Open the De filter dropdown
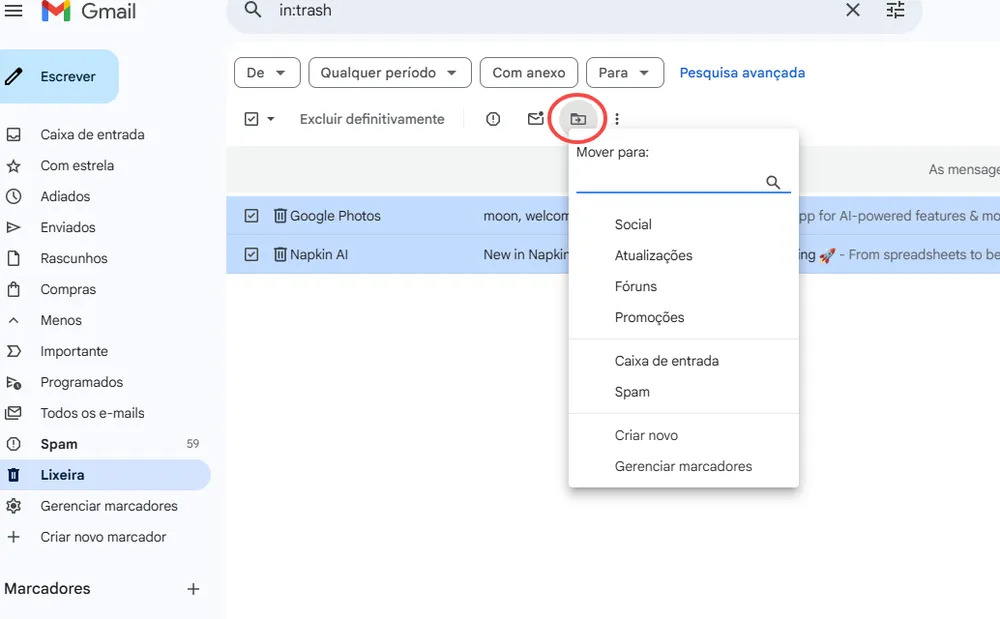 266,72
